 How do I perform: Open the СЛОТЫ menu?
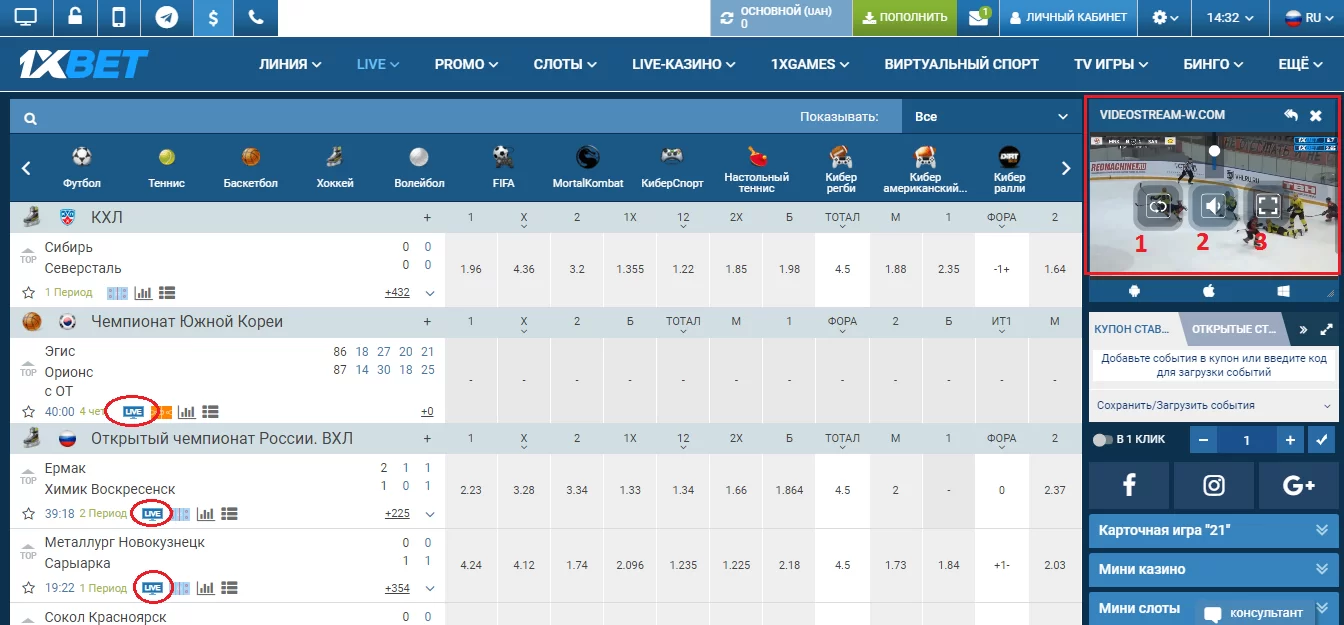click(x=565, y=64)
